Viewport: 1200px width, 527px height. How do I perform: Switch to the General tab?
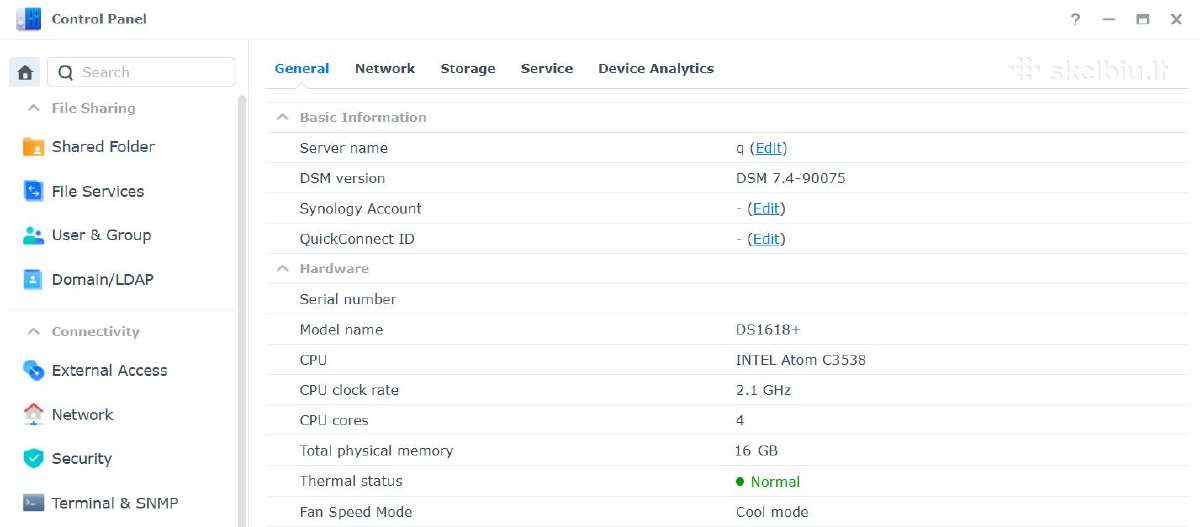coord(302,68)
